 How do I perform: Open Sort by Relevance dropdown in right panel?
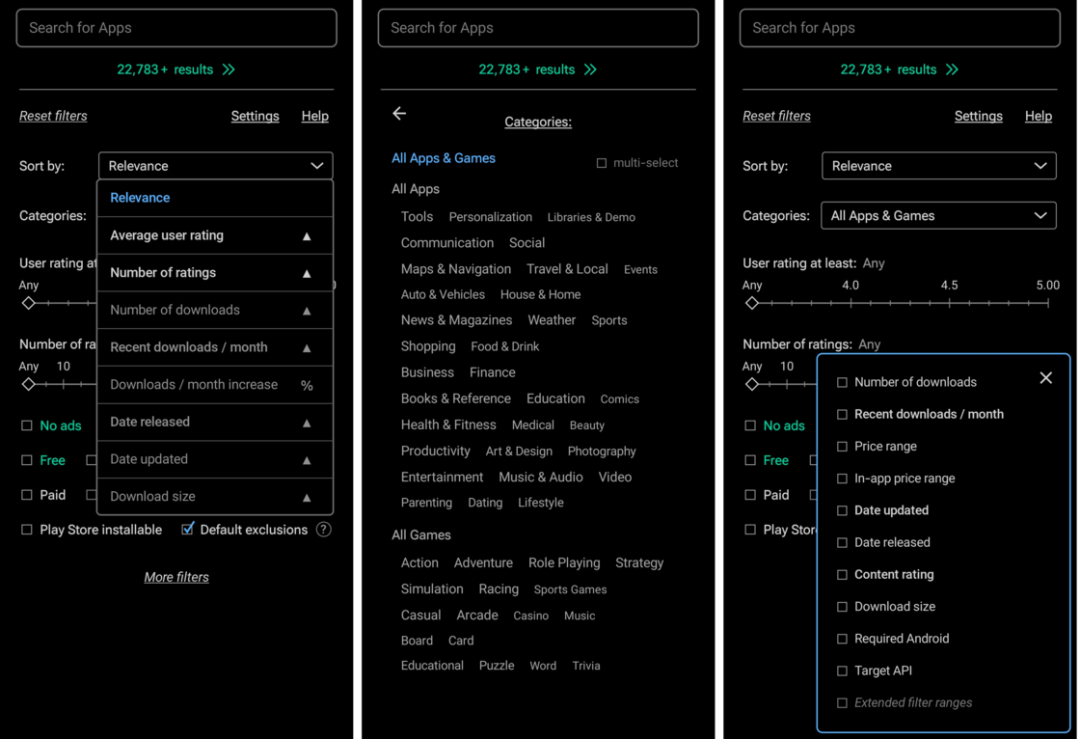click(939, 166)
